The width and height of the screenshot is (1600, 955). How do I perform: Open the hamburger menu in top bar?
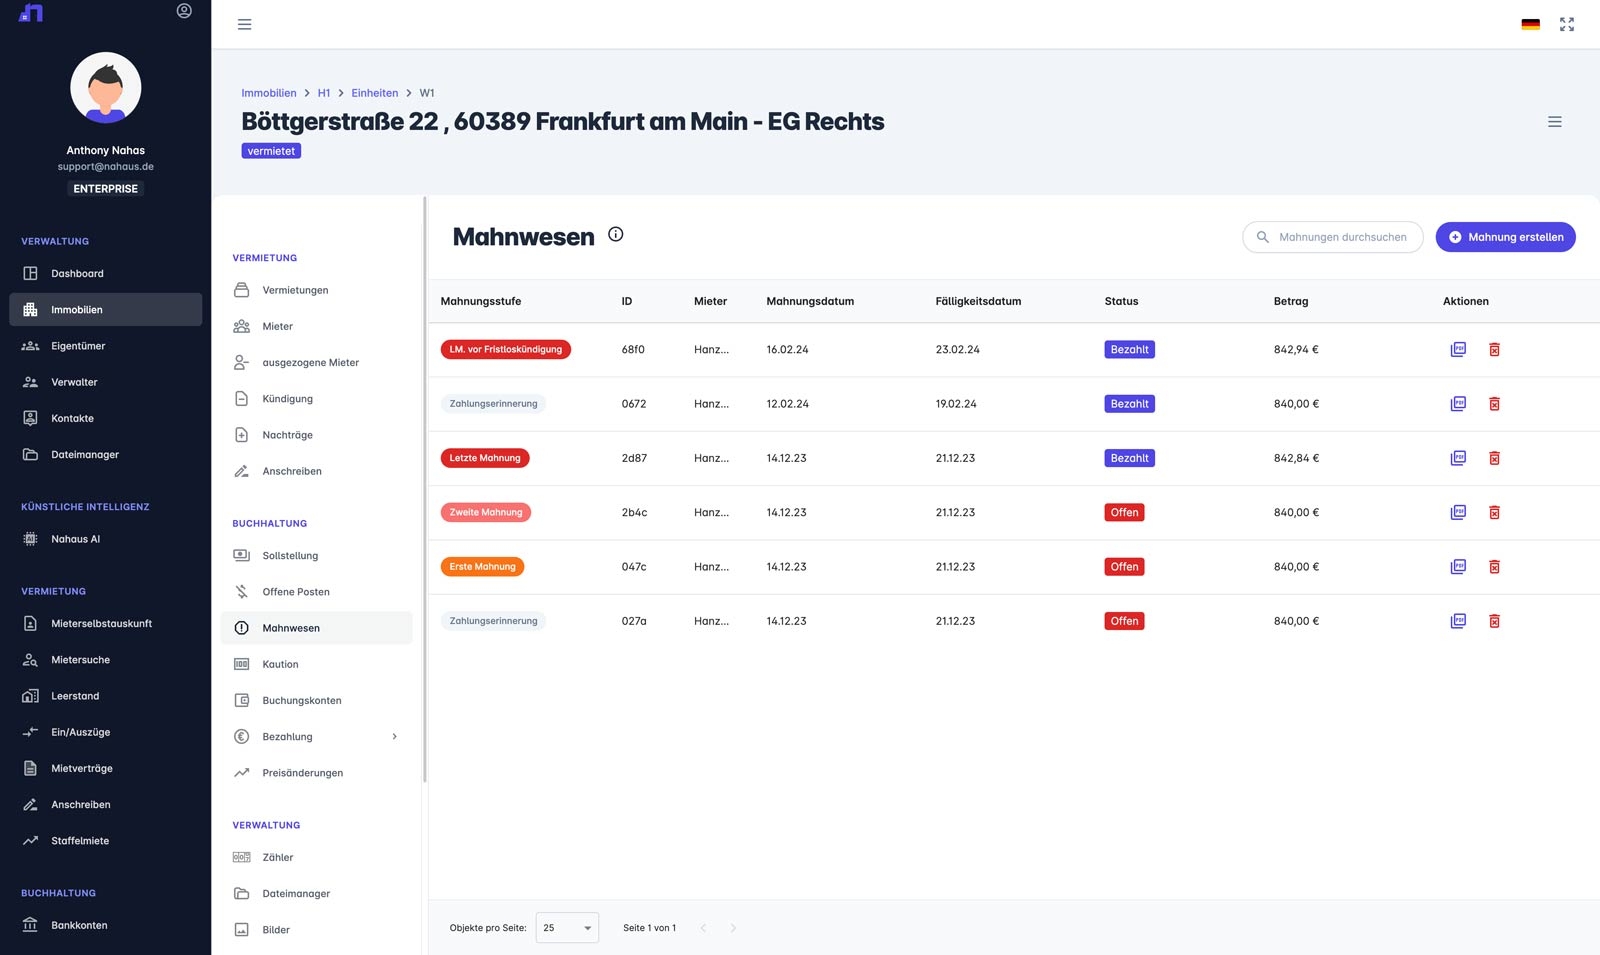click(244, 24)
